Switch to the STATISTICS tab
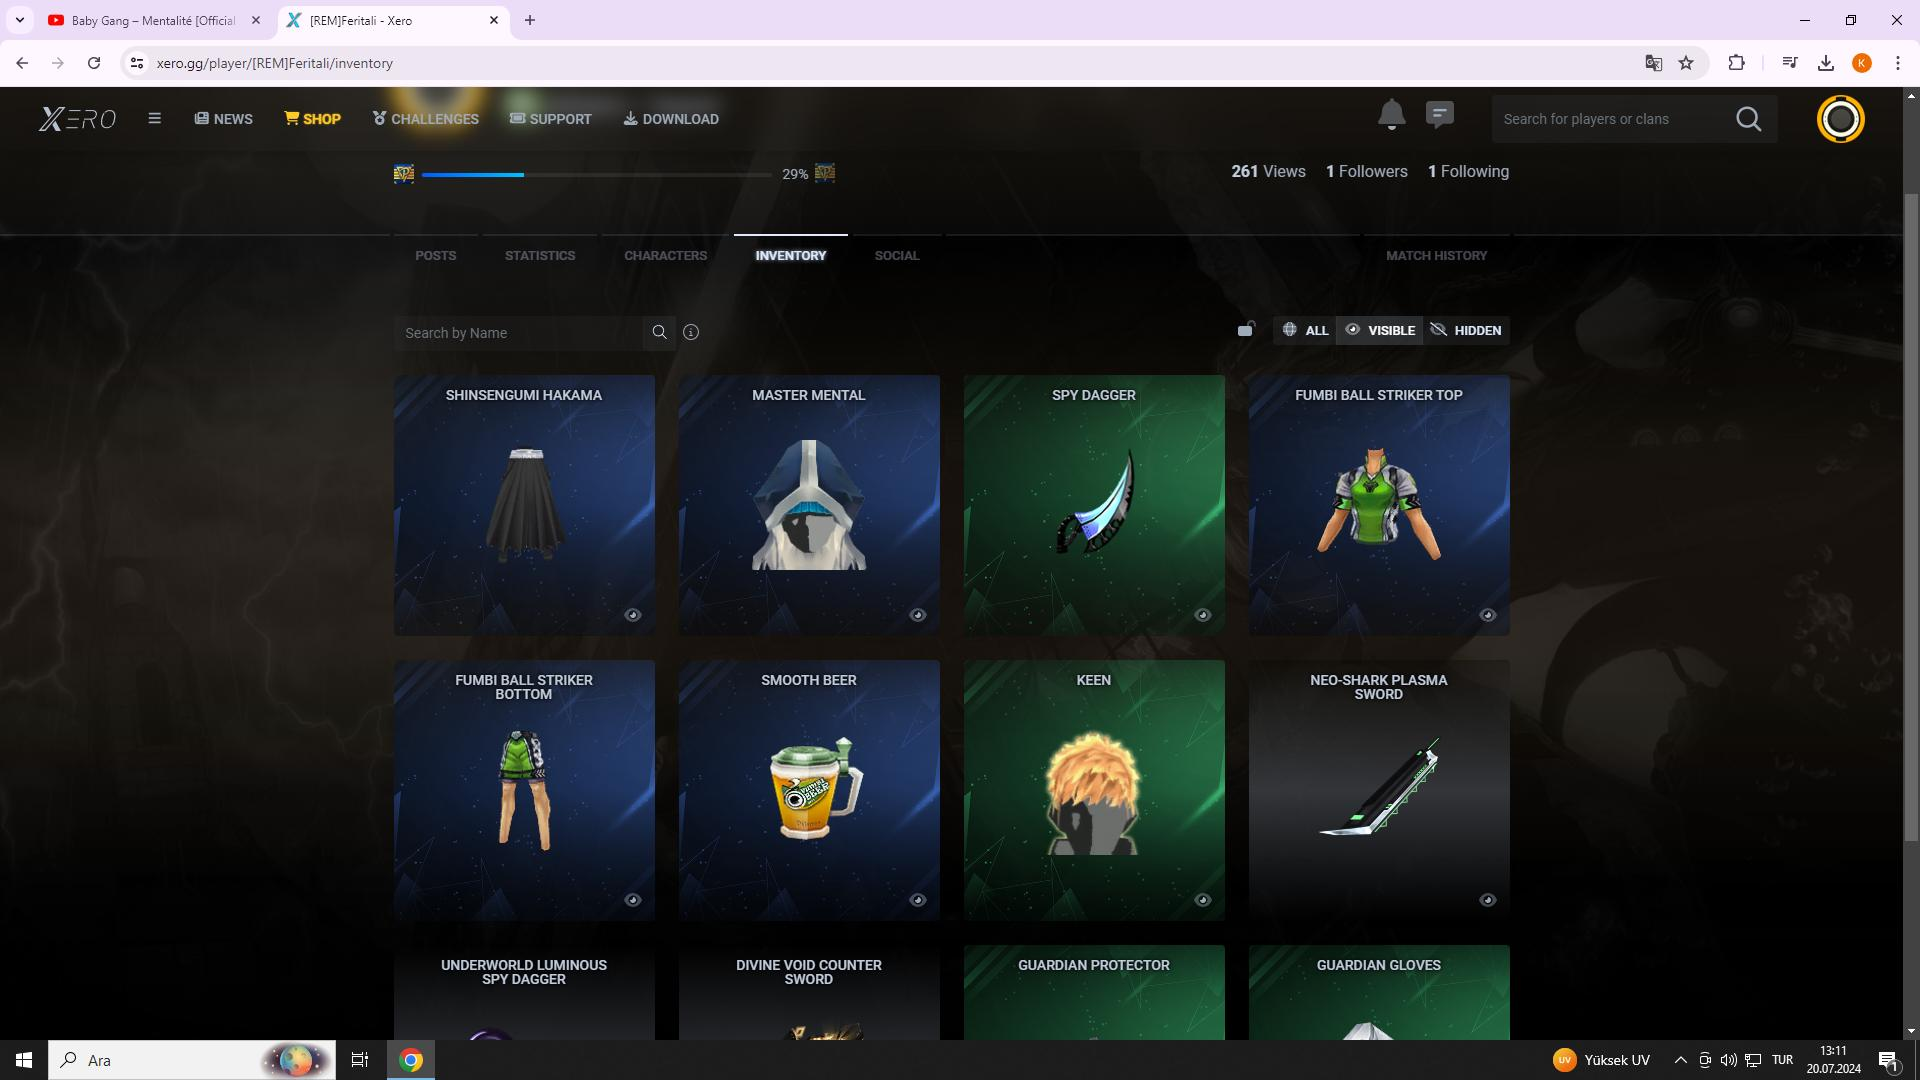 [540, 256]
